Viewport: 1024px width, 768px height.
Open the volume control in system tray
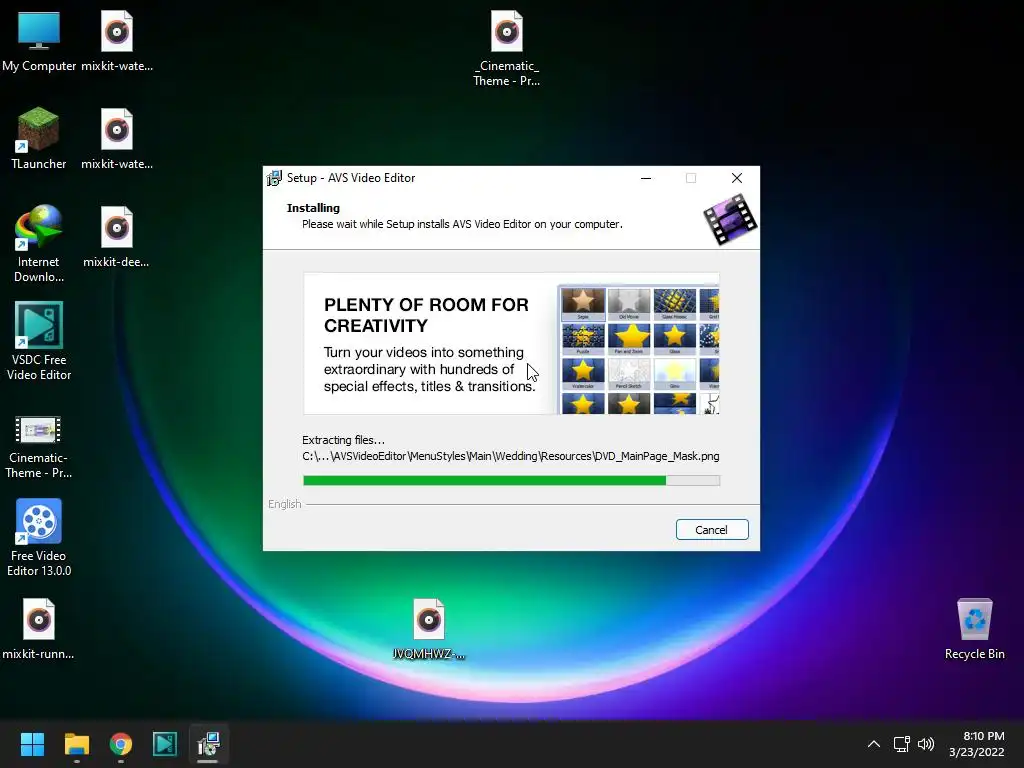point(926,744)
